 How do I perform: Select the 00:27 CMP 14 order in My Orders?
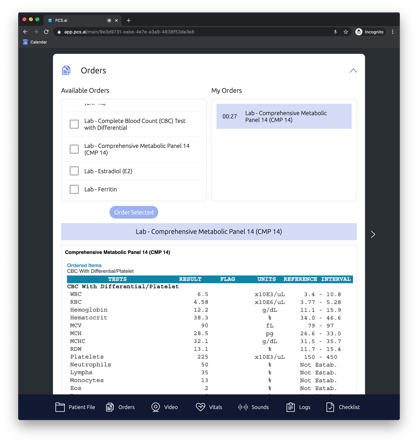point(284,116)
